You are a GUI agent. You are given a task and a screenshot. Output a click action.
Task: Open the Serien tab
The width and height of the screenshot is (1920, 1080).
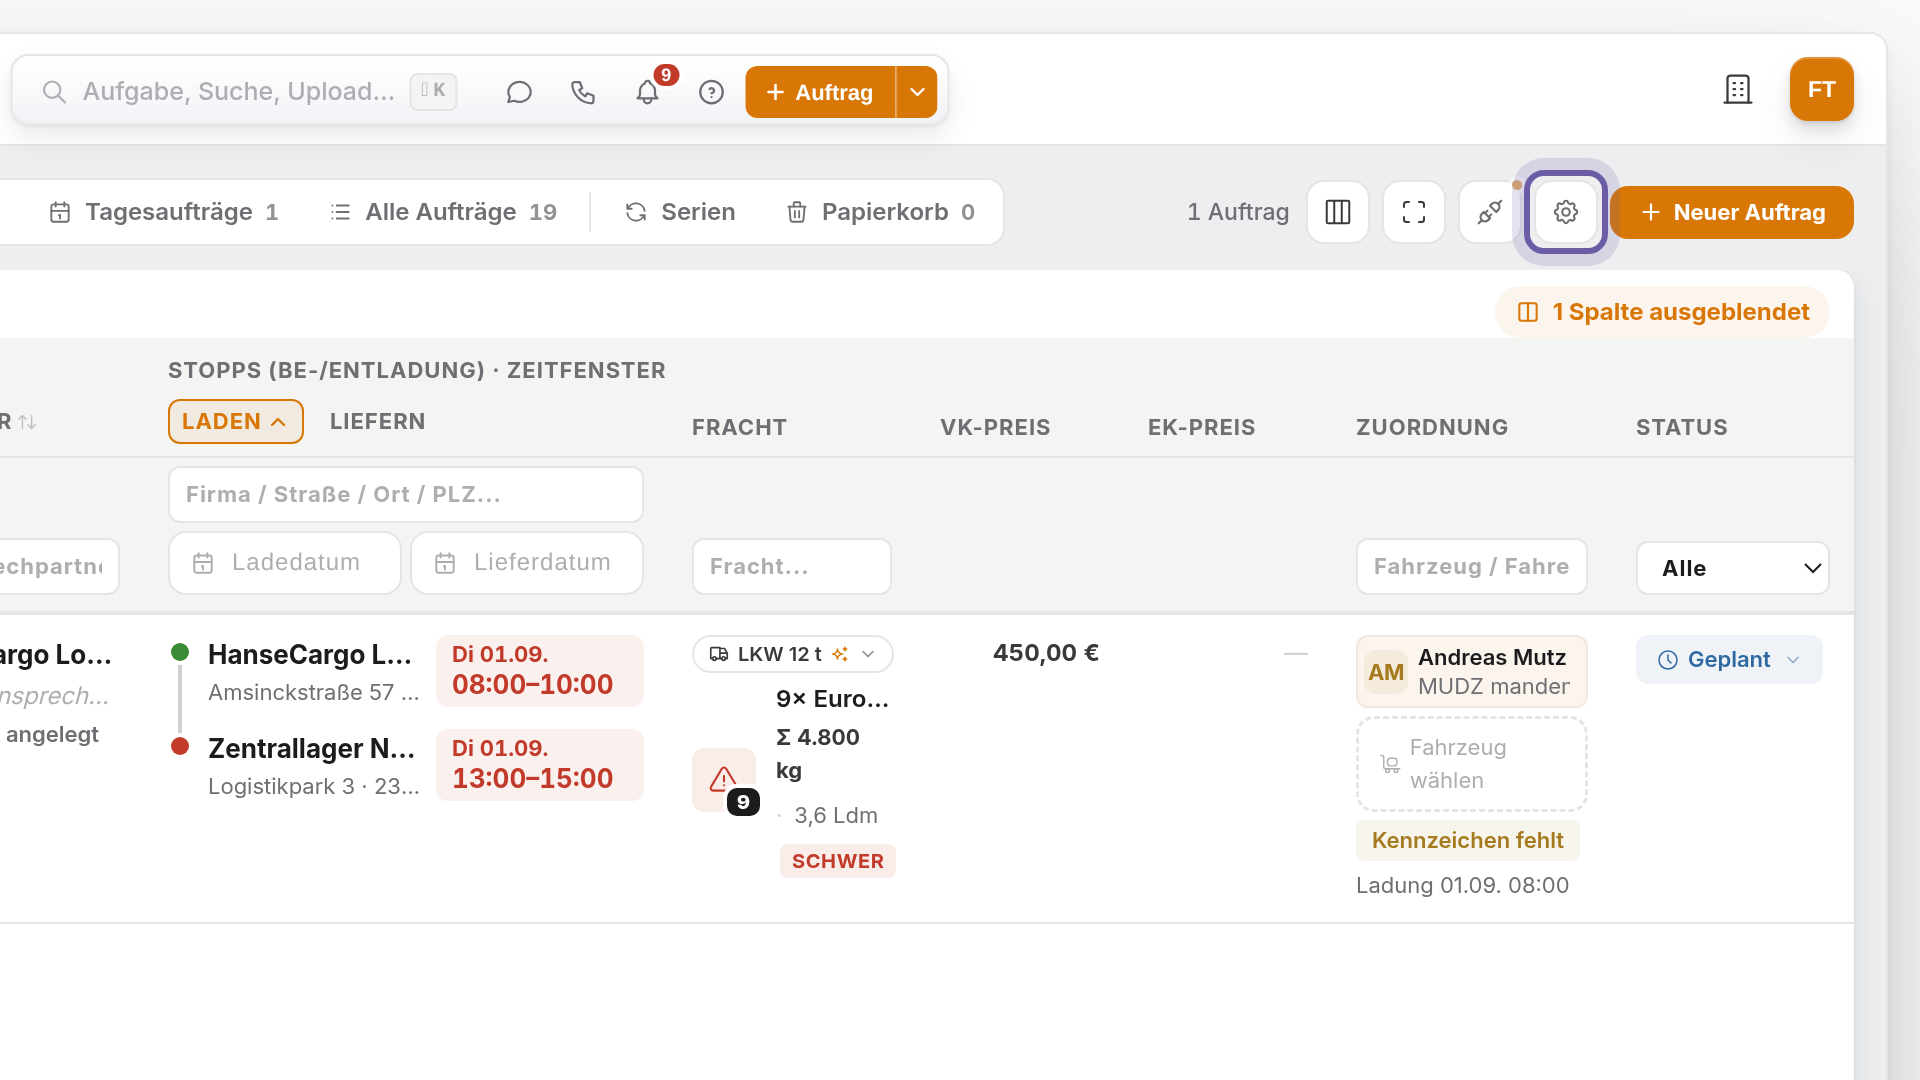680,212
